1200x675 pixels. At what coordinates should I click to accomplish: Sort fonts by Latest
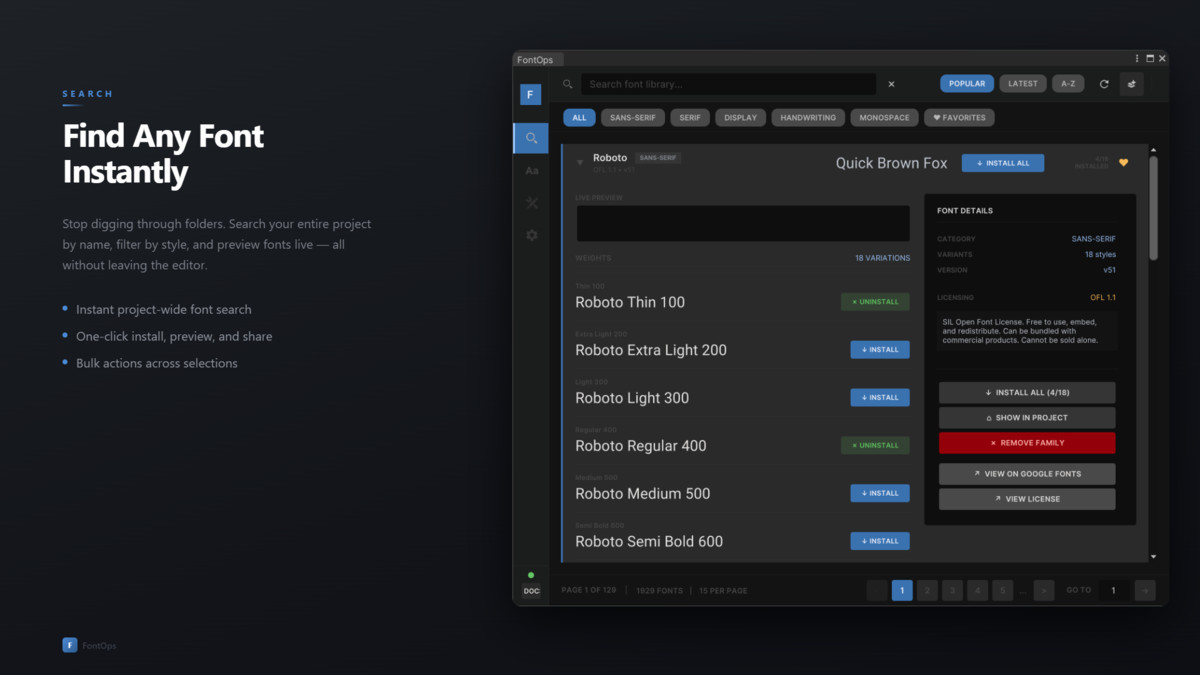[1023, 84]
